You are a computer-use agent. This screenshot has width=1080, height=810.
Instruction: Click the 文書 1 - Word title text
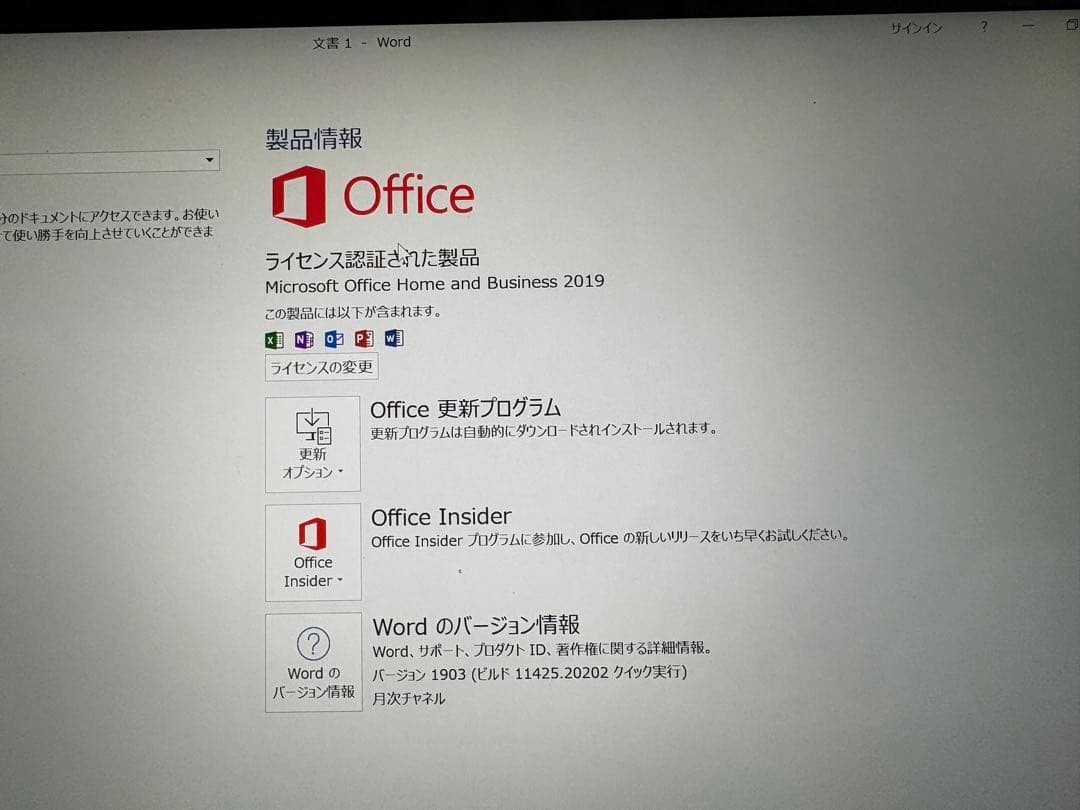click(360, 42)
